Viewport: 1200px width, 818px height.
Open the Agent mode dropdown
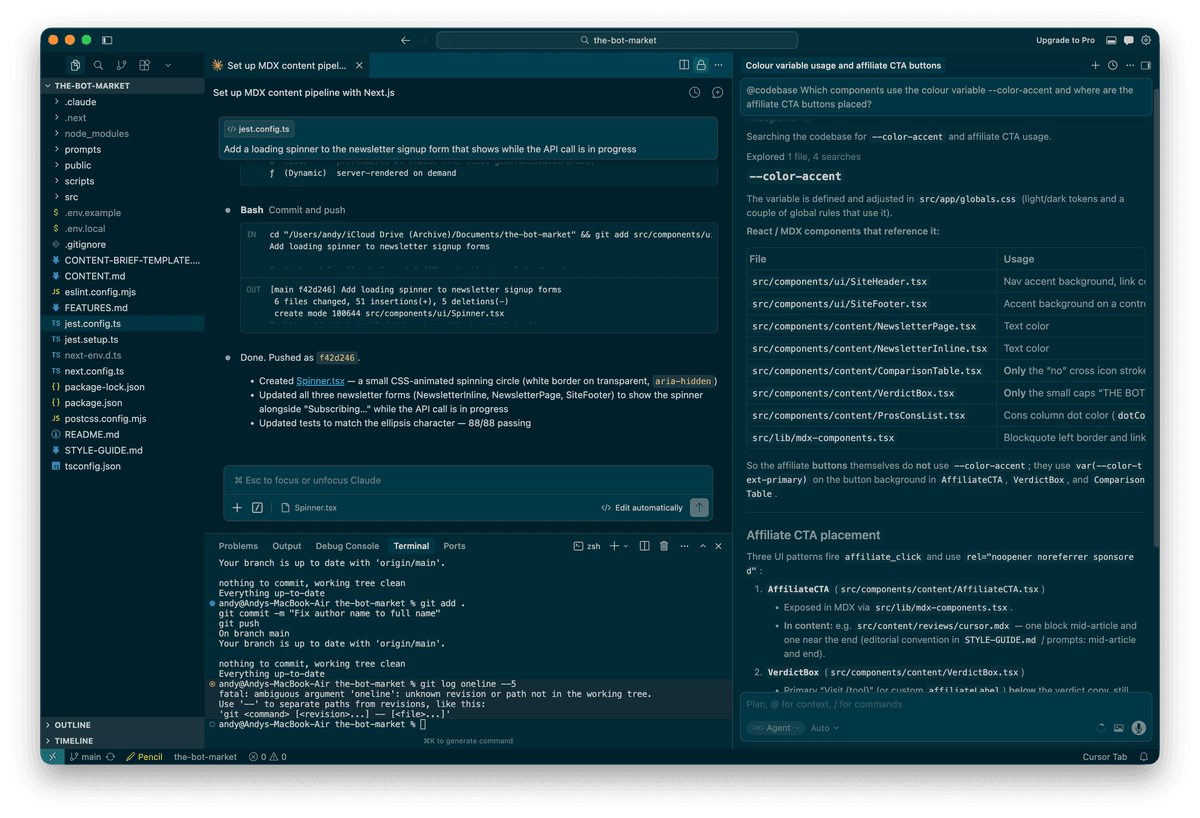coord(775,727)
